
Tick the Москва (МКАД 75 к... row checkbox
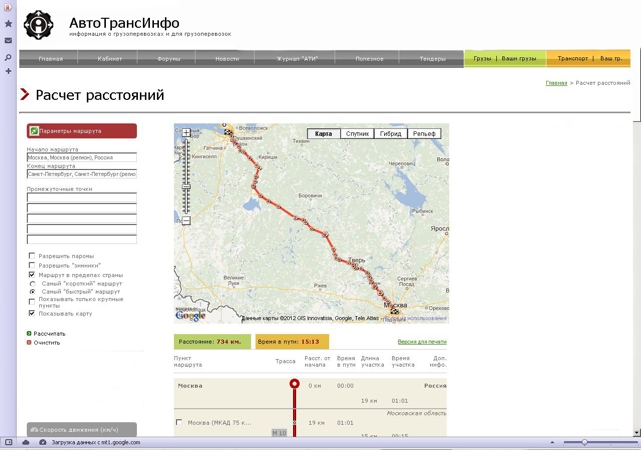point(179,422)
